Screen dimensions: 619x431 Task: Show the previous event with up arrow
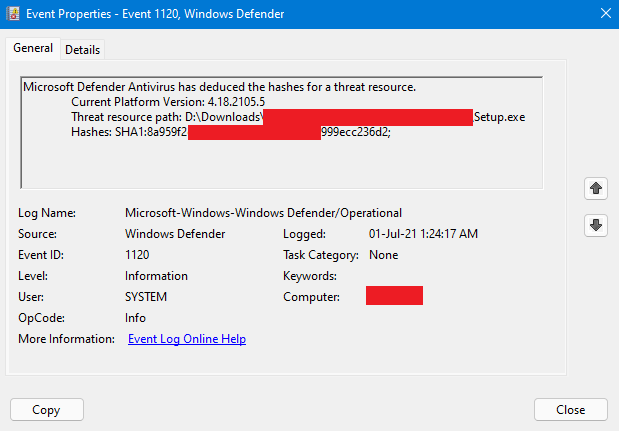[596, 188]
